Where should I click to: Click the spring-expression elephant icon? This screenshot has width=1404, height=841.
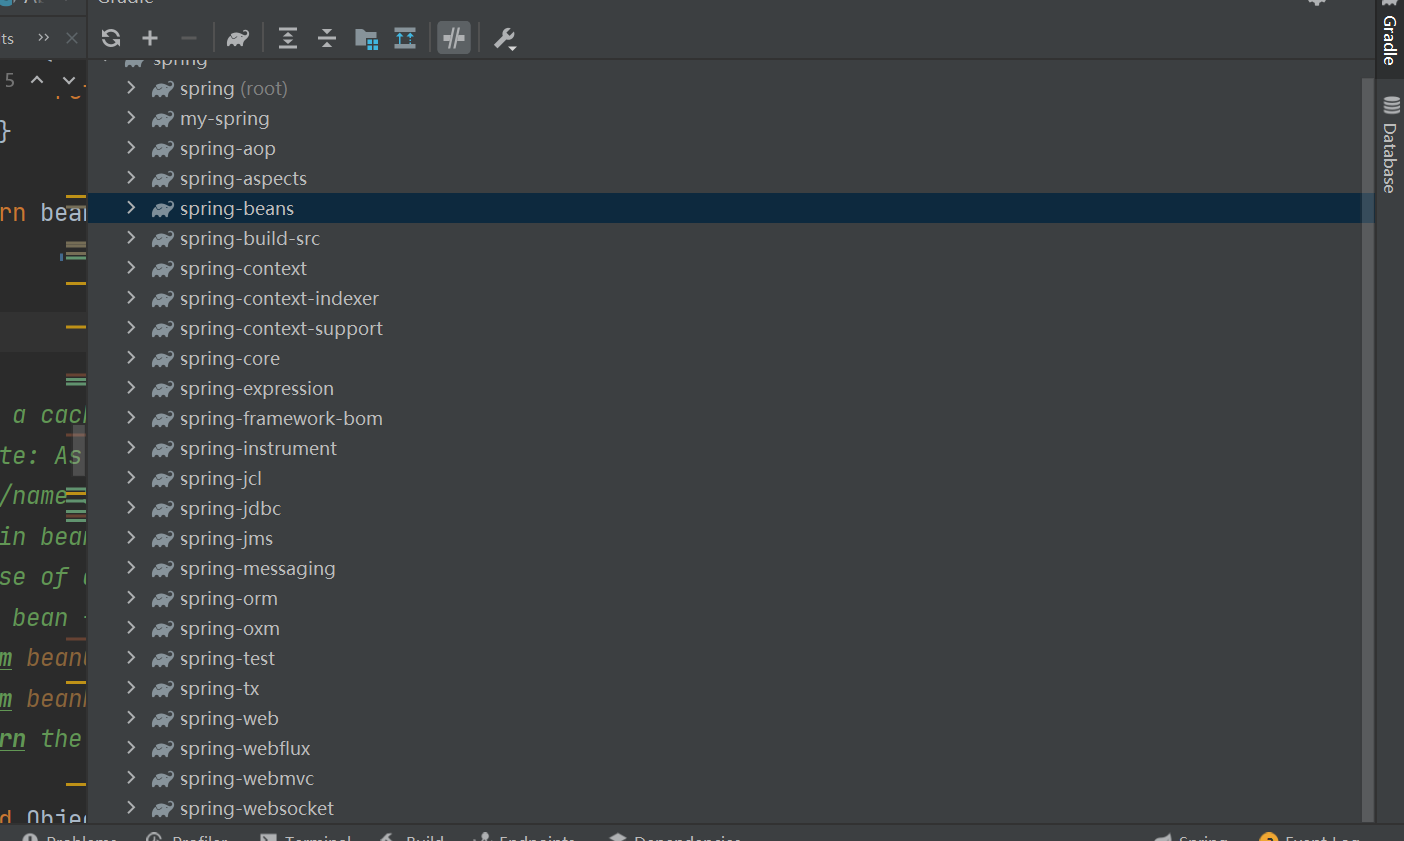[162, 389]
